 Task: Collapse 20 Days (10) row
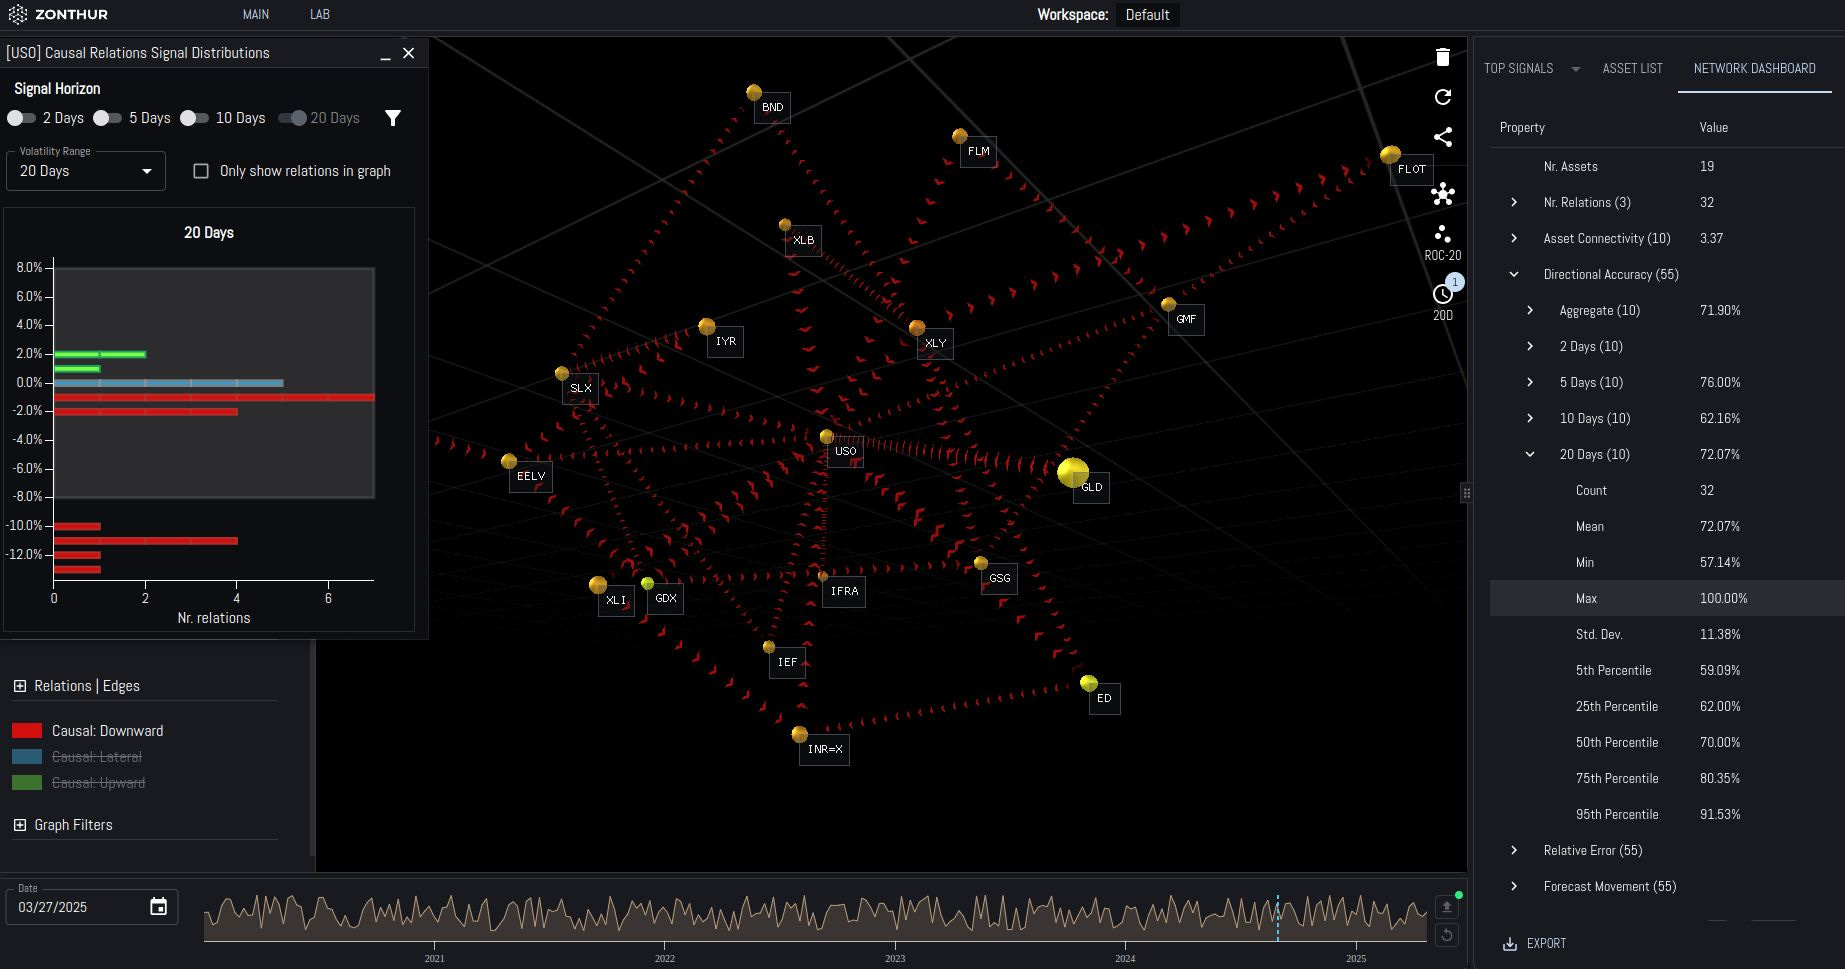pyautogui.click(x=1530, y=454)
